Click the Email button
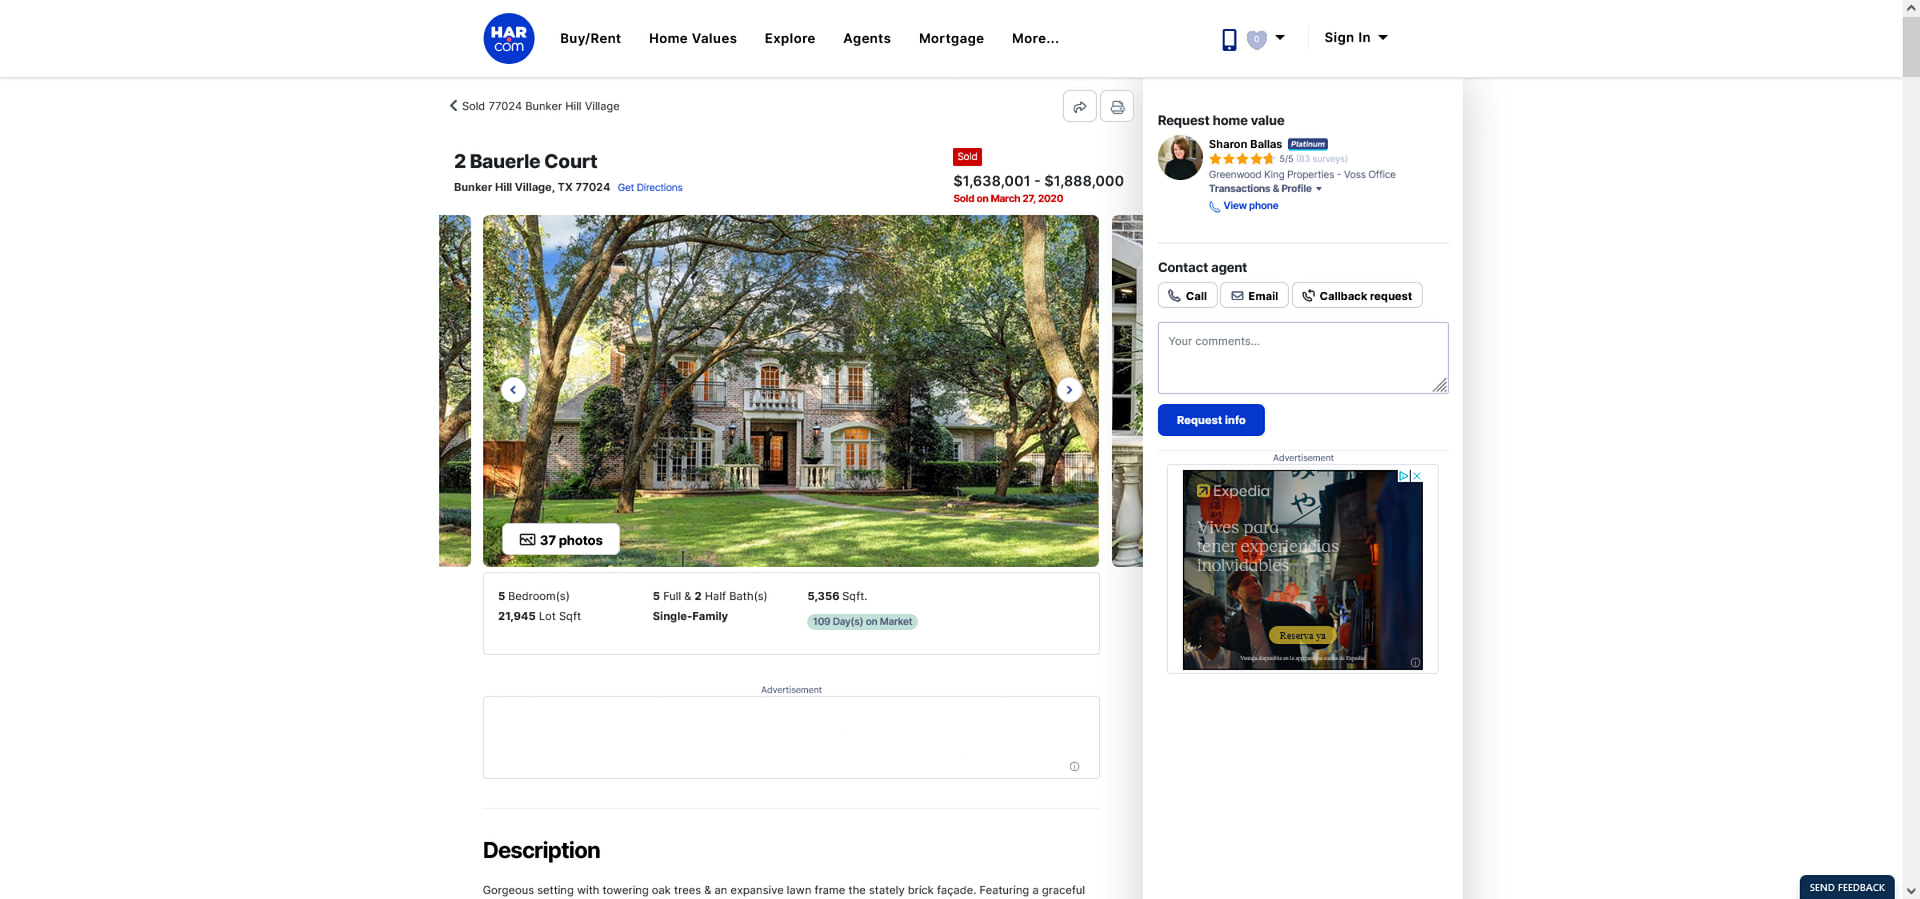The height and width of the screenshot is (899, 1920). [x=1254, y=296]
